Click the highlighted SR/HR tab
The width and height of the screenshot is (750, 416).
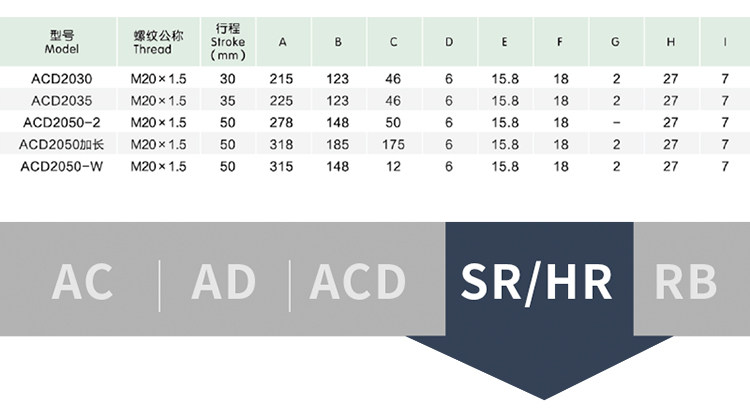(x=538, y=281)
